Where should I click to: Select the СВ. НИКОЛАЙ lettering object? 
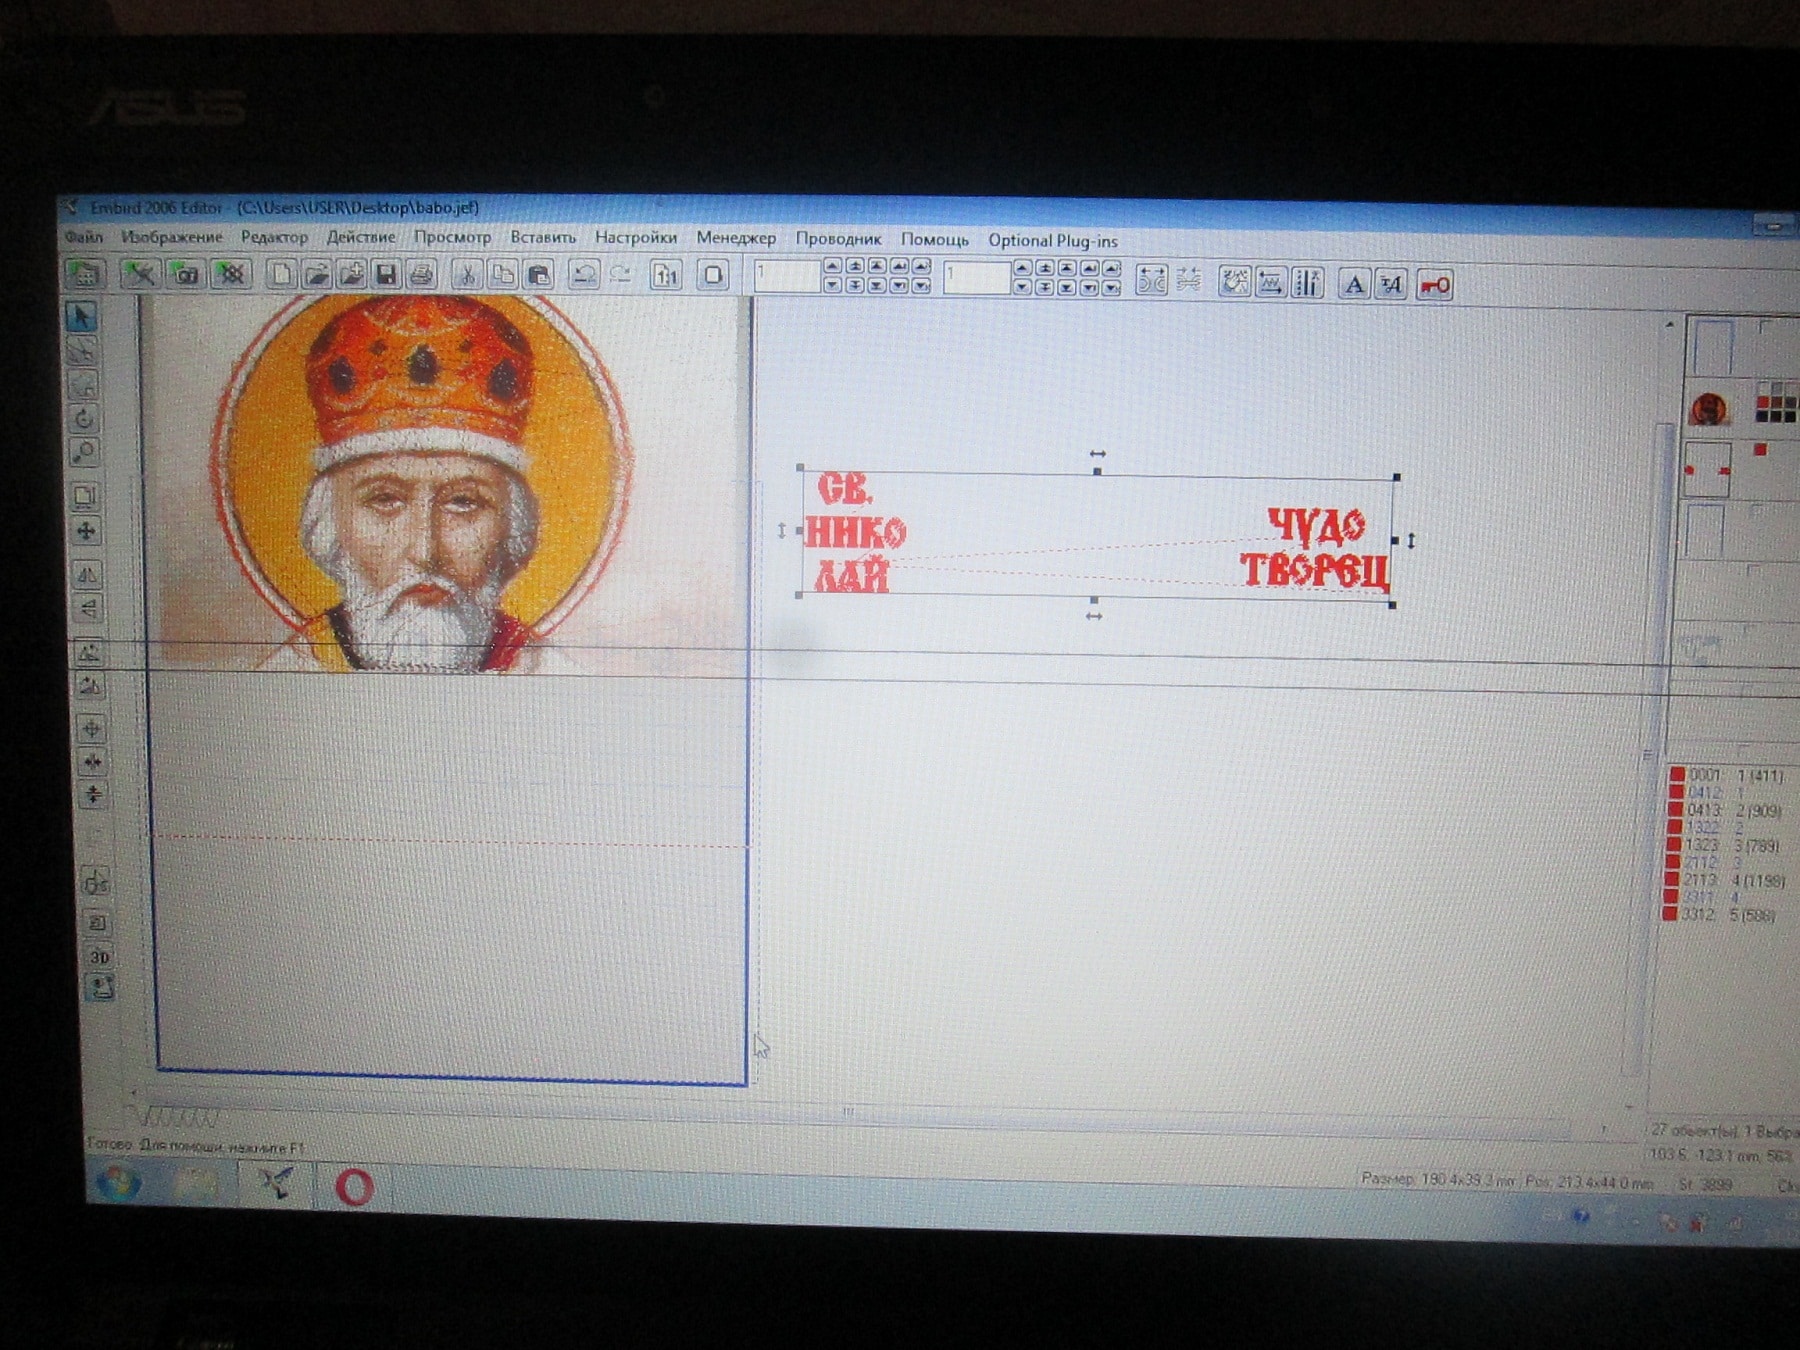click(854, 533)
